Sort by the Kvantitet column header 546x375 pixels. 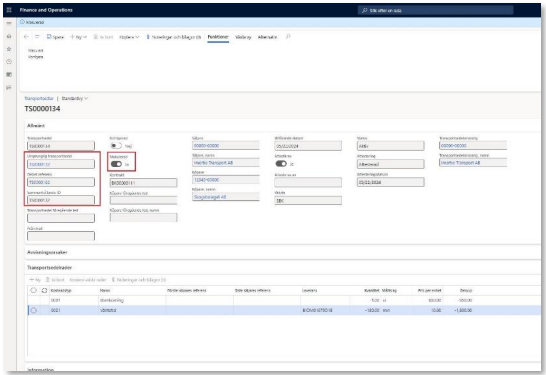point(371,290)
